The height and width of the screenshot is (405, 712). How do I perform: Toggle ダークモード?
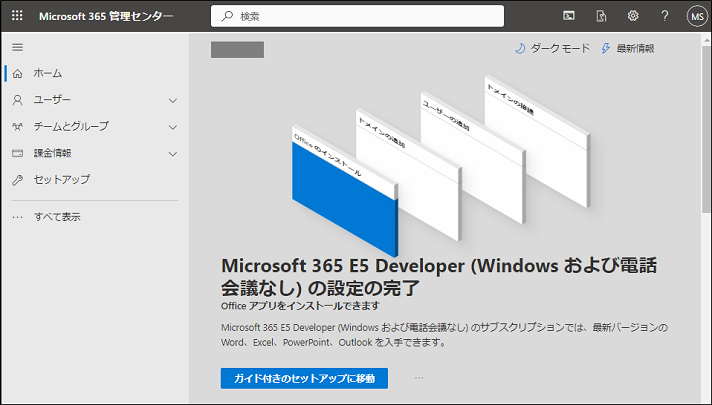tap(552, 49)
